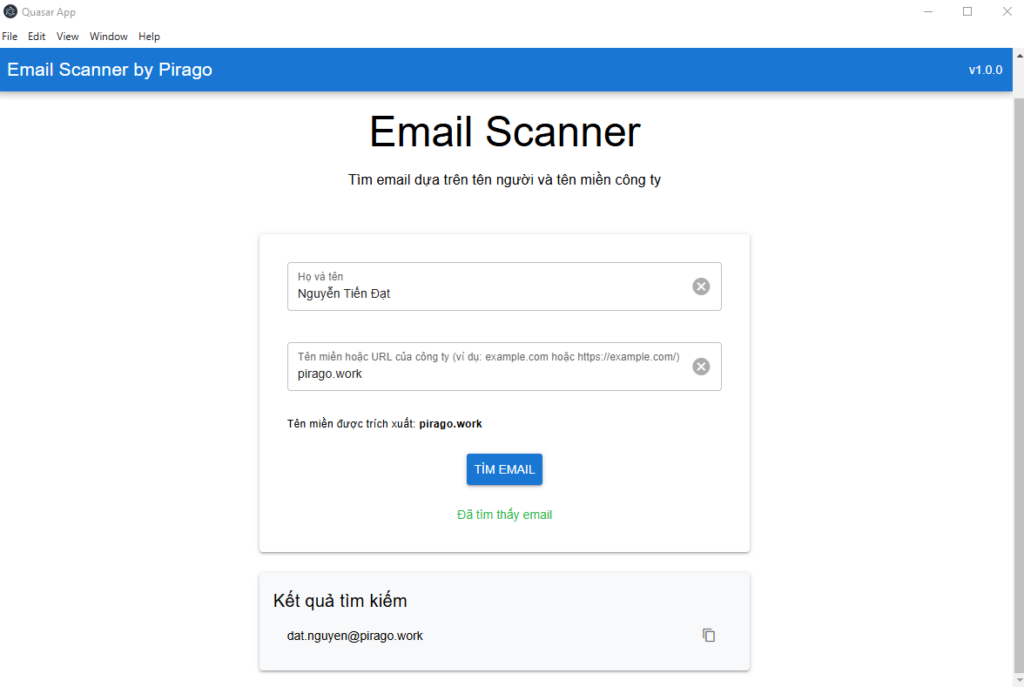Viewport: 1024px width, 687px height.
Task: Click the v1.0.0 version label
Action: coord(985,70)
